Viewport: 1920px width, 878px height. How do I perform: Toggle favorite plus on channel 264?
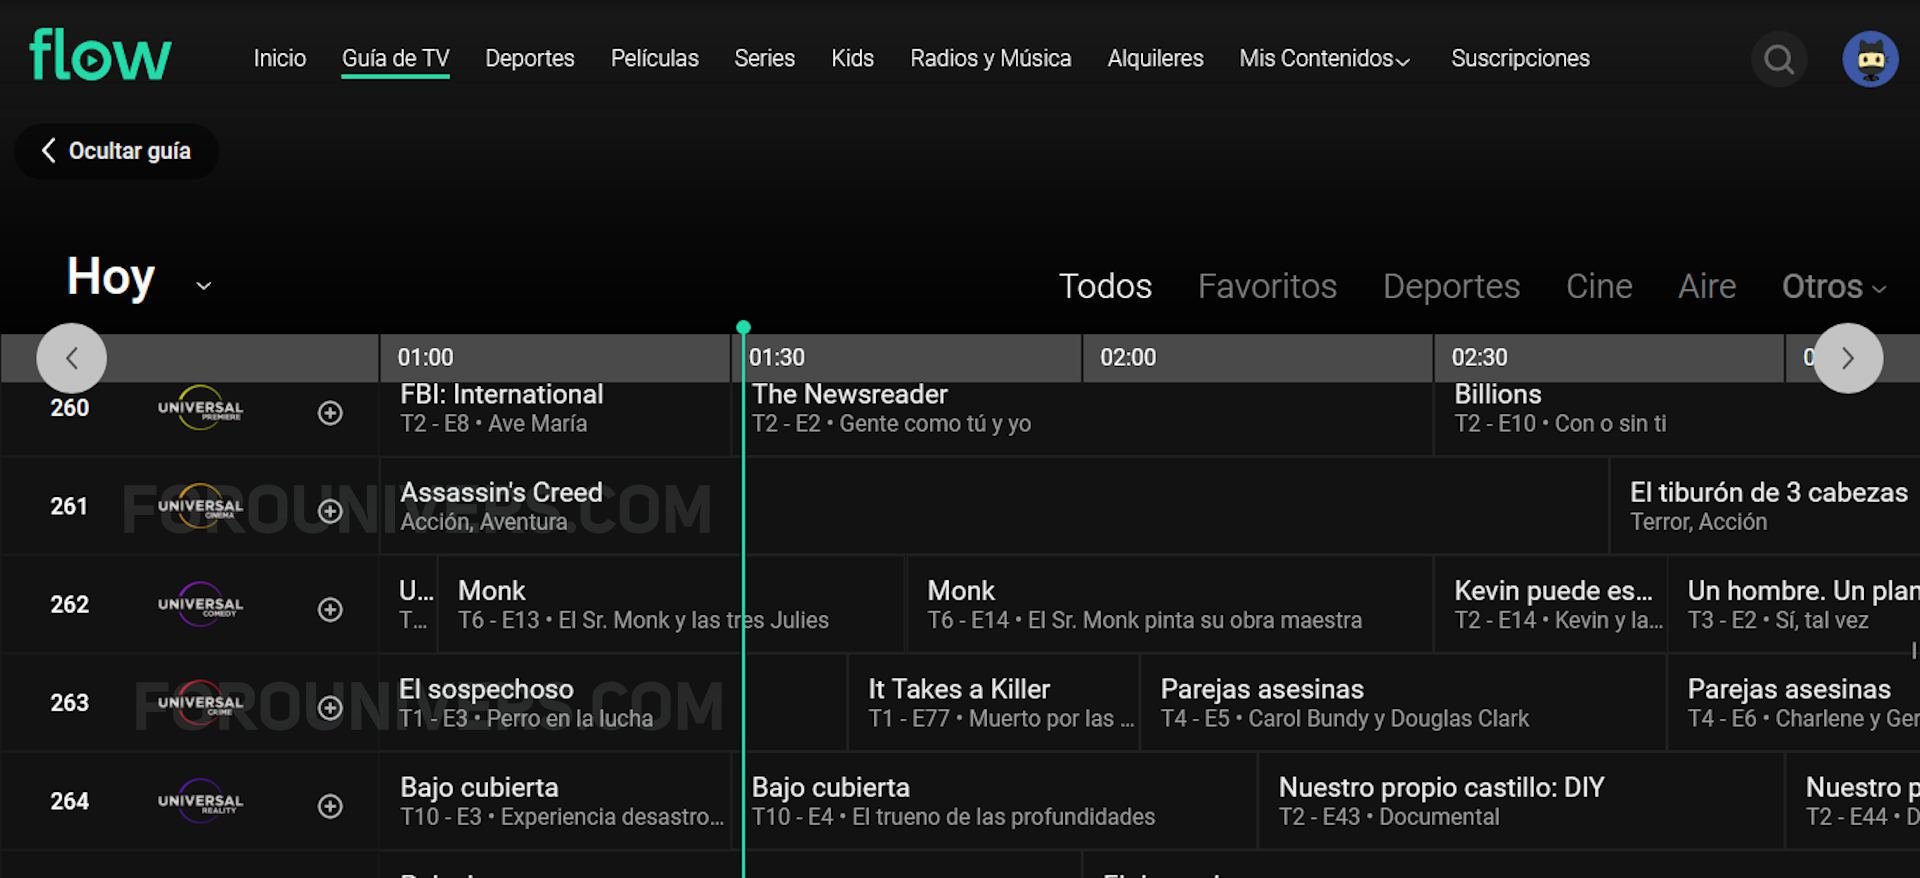[330, 806]
